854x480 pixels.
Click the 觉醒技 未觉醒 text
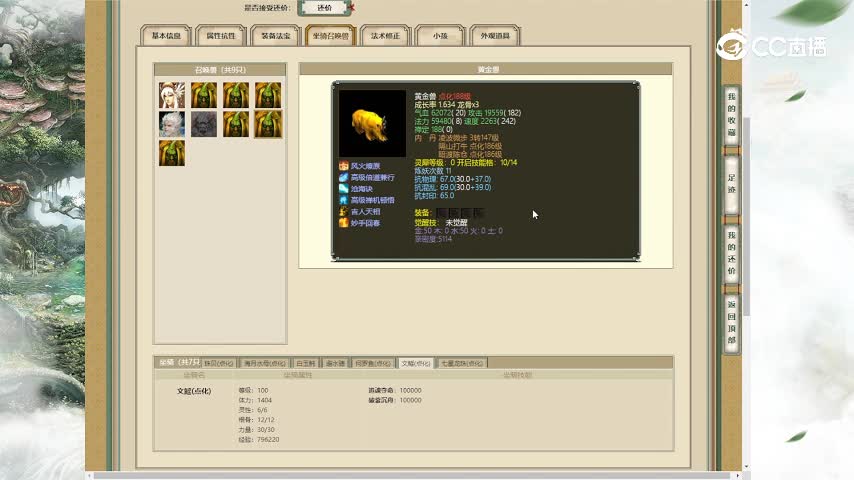coord(441,223)
